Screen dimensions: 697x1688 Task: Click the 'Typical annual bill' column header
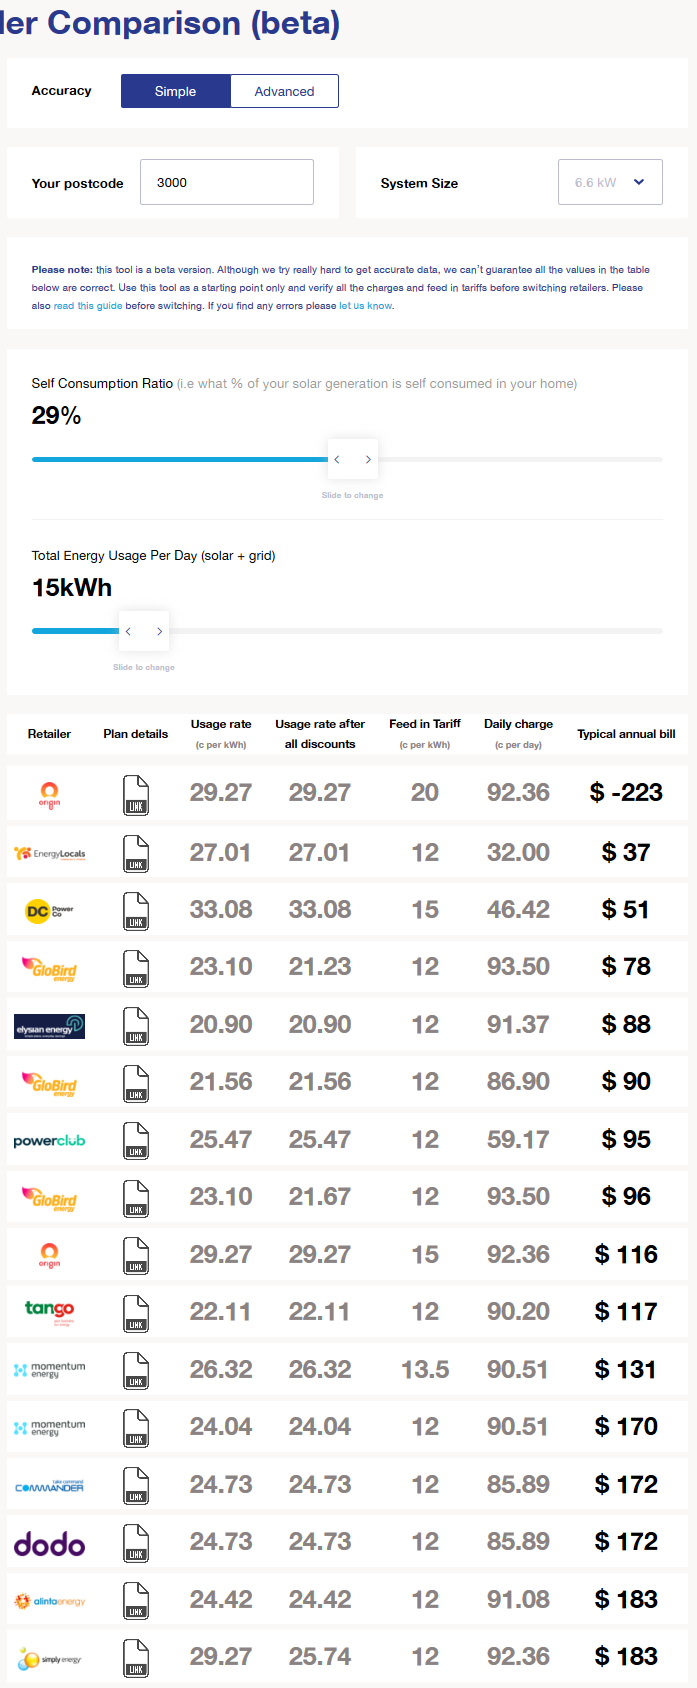pyautogui.click(x=626, y=734)
